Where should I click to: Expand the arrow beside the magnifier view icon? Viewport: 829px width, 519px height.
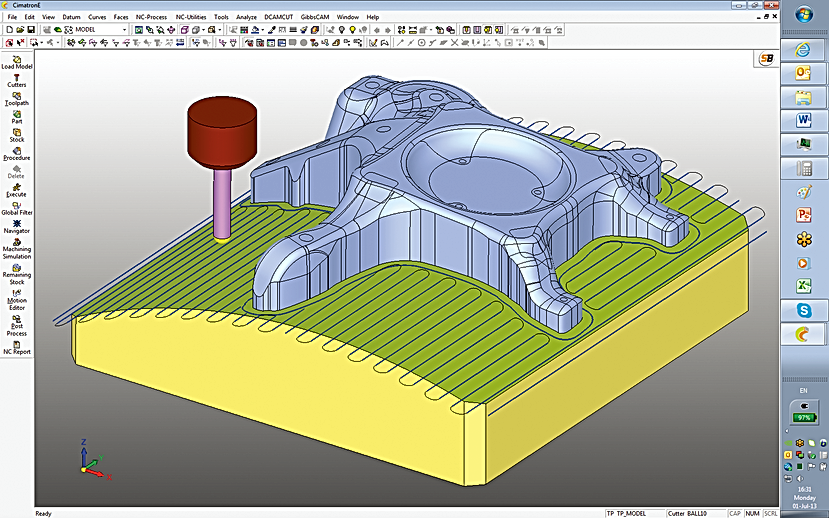[219, 30]
